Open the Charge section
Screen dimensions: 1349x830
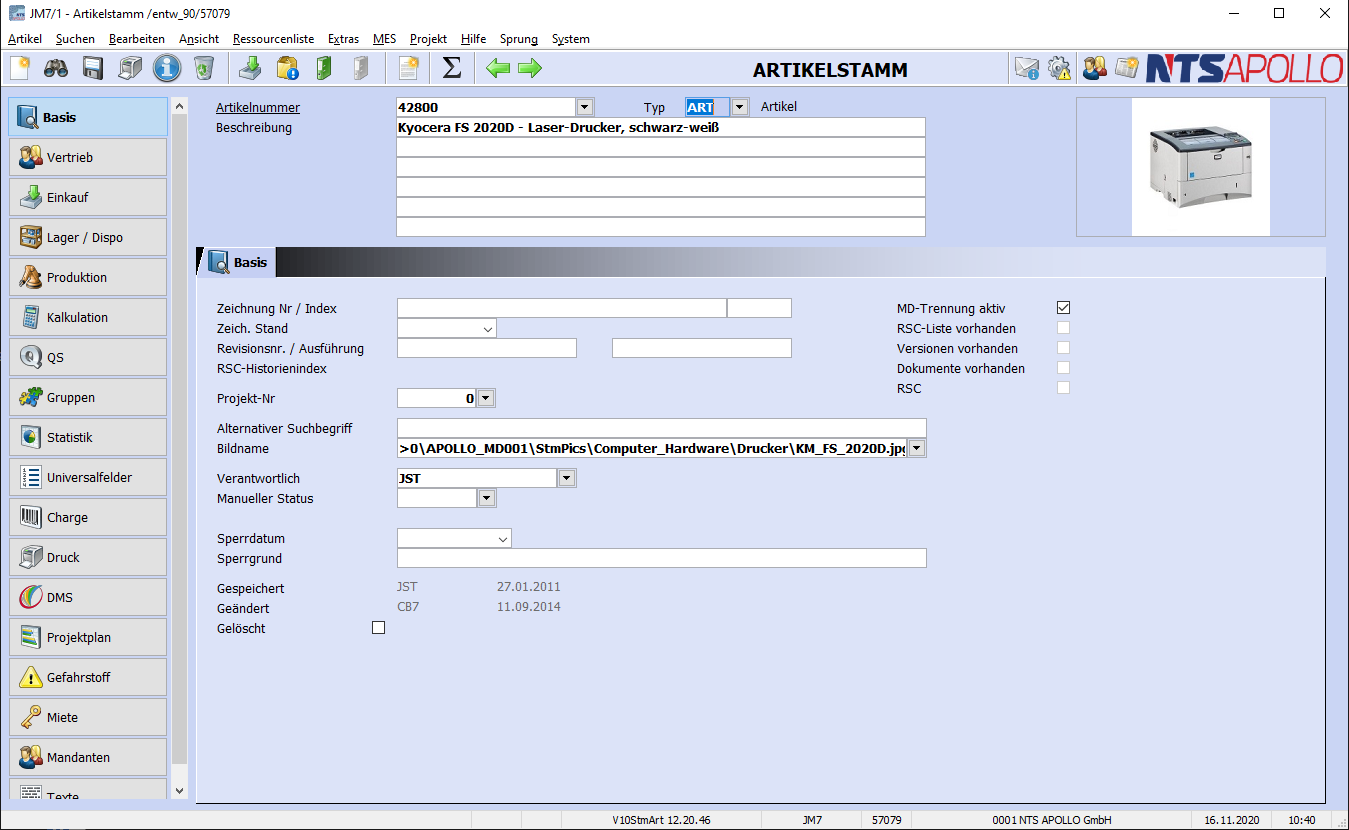pos(88,517)
